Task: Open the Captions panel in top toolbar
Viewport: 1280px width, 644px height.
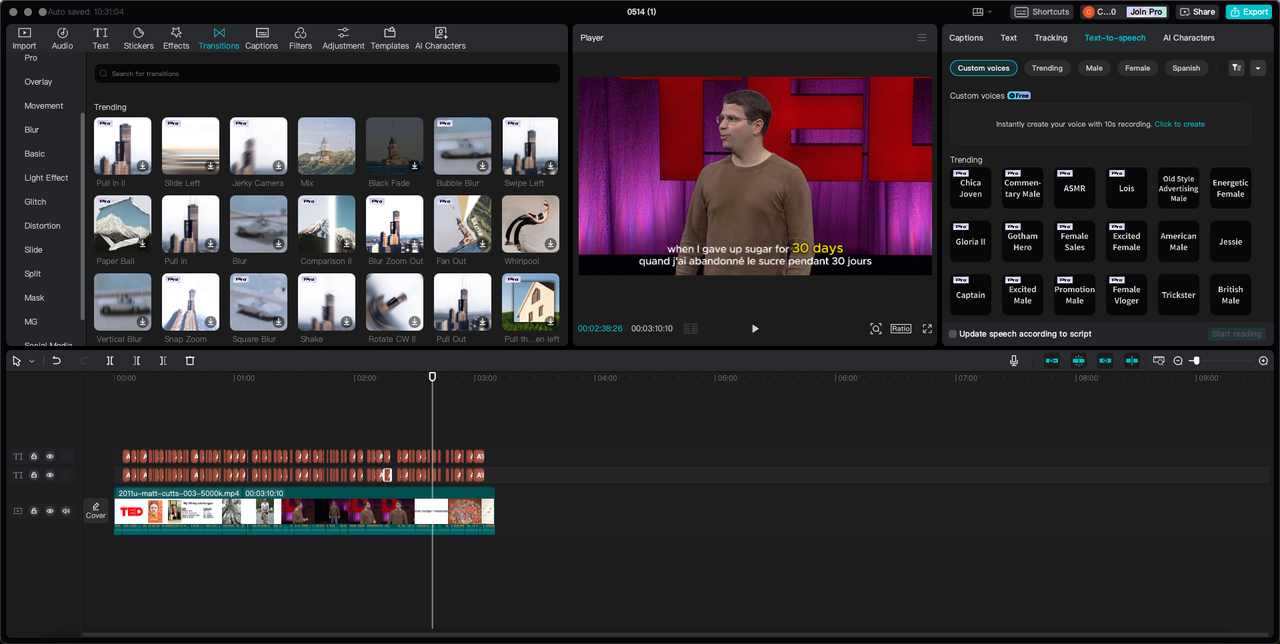Action: (x=261, y=39)
